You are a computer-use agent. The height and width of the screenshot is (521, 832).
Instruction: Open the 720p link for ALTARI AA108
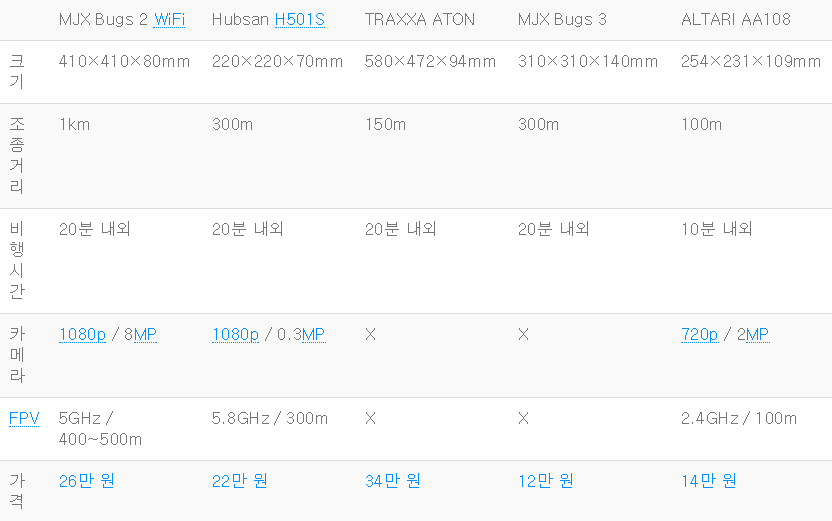699,335
